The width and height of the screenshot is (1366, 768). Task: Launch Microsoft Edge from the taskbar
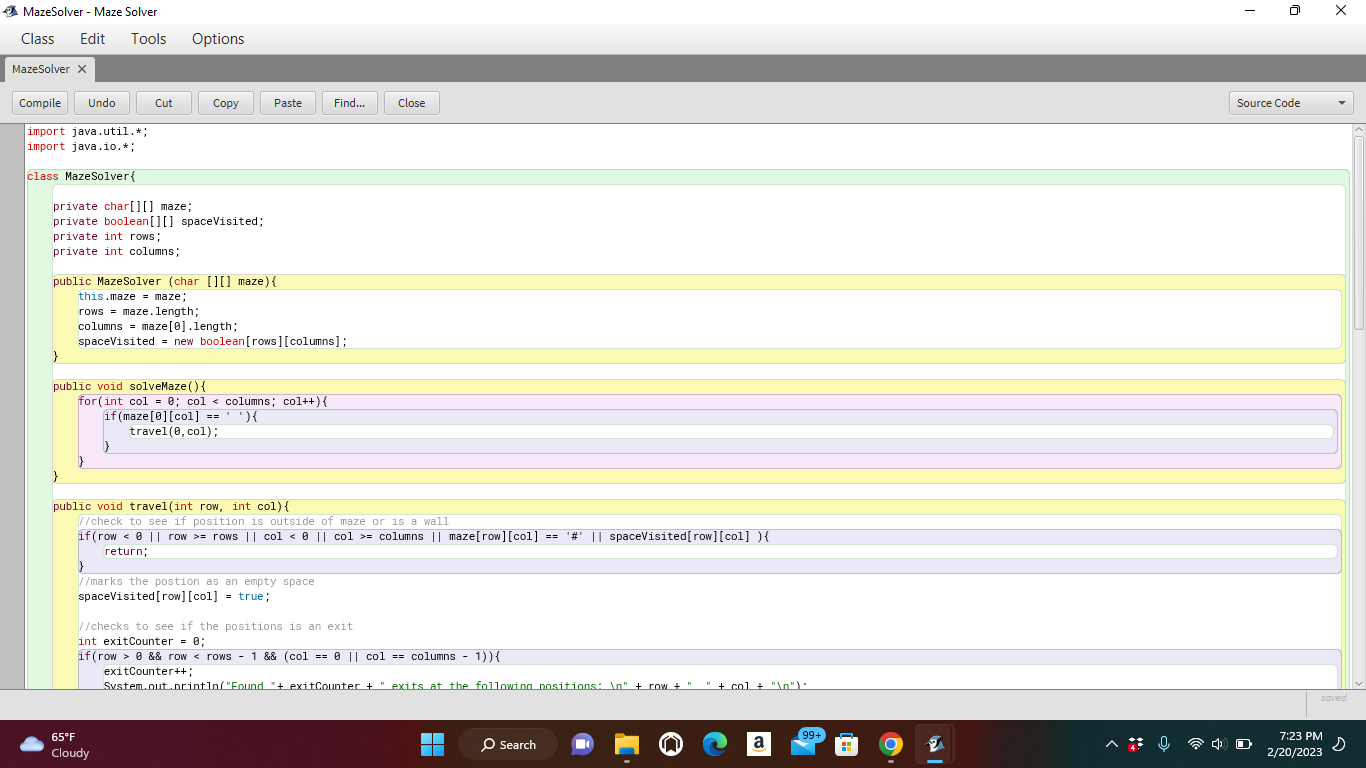715,744
